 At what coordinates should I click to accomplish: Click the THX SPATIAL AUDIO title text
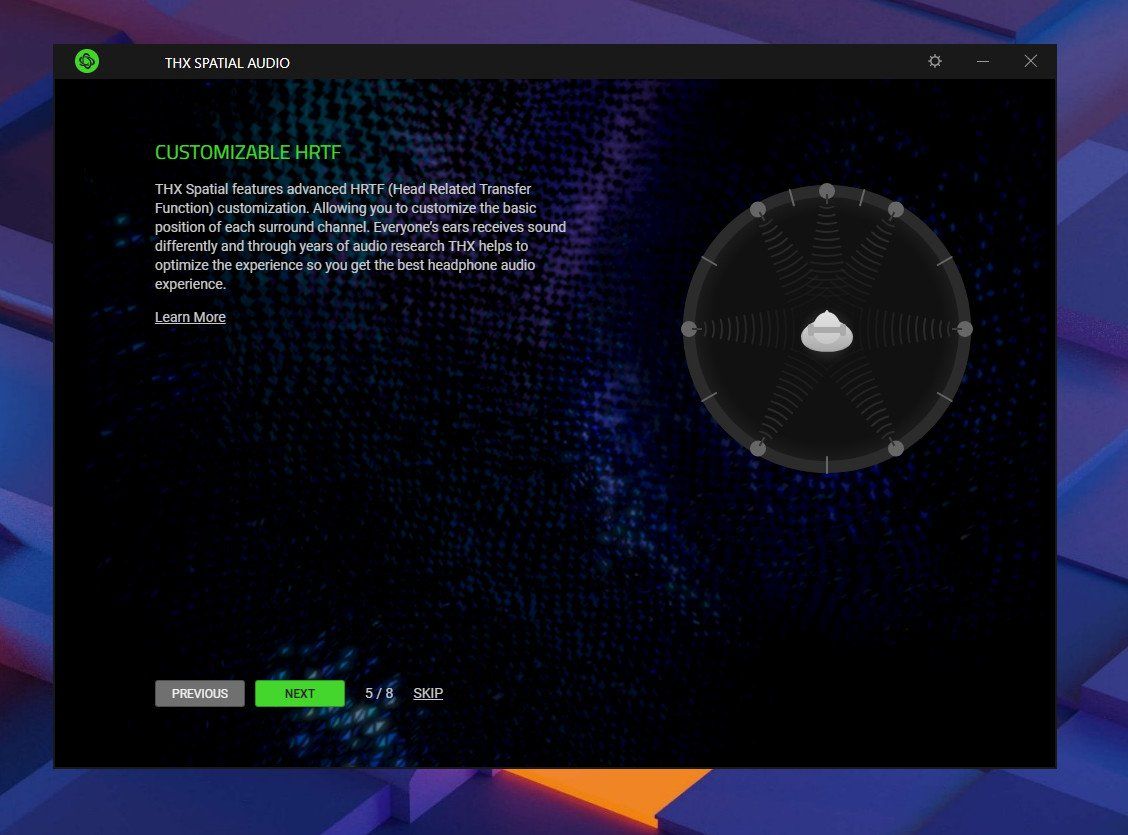[227, 63]
